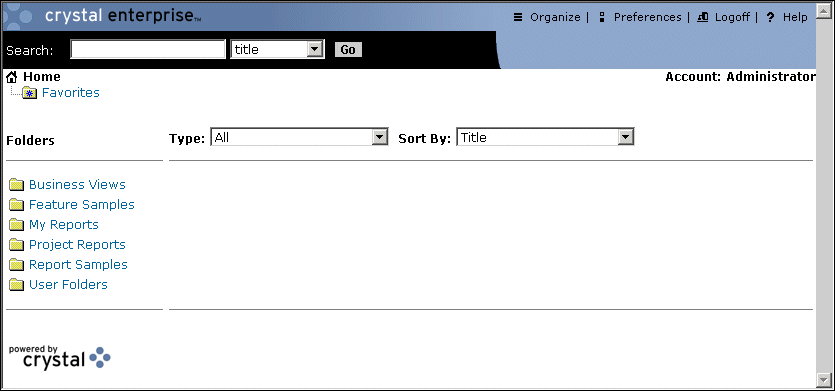Click the Account: Administrator text
Image resolution: width=835 pixels, height=391 pixels.
click(x=740, y=77)
